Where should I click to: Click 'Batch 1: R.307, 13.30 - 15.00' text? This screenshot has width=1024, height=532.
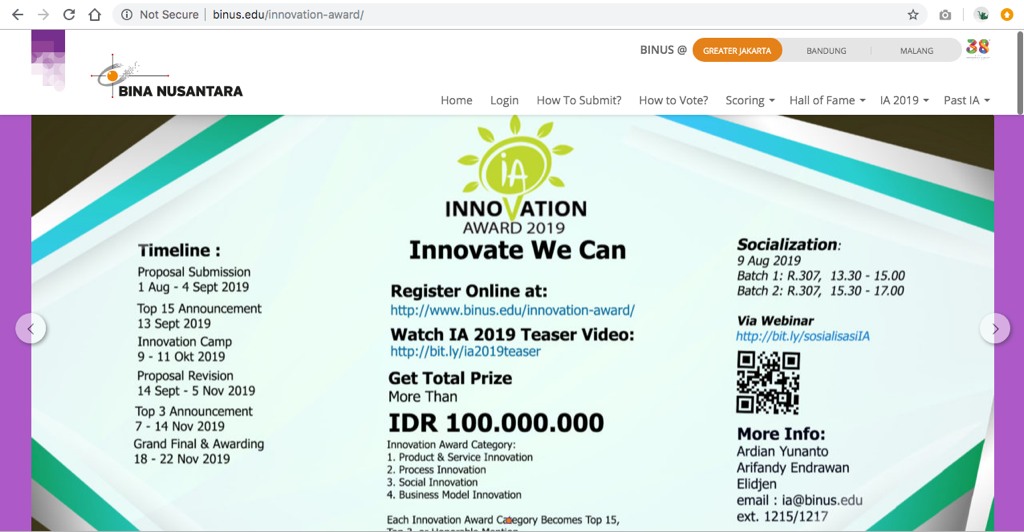[821, 275]
